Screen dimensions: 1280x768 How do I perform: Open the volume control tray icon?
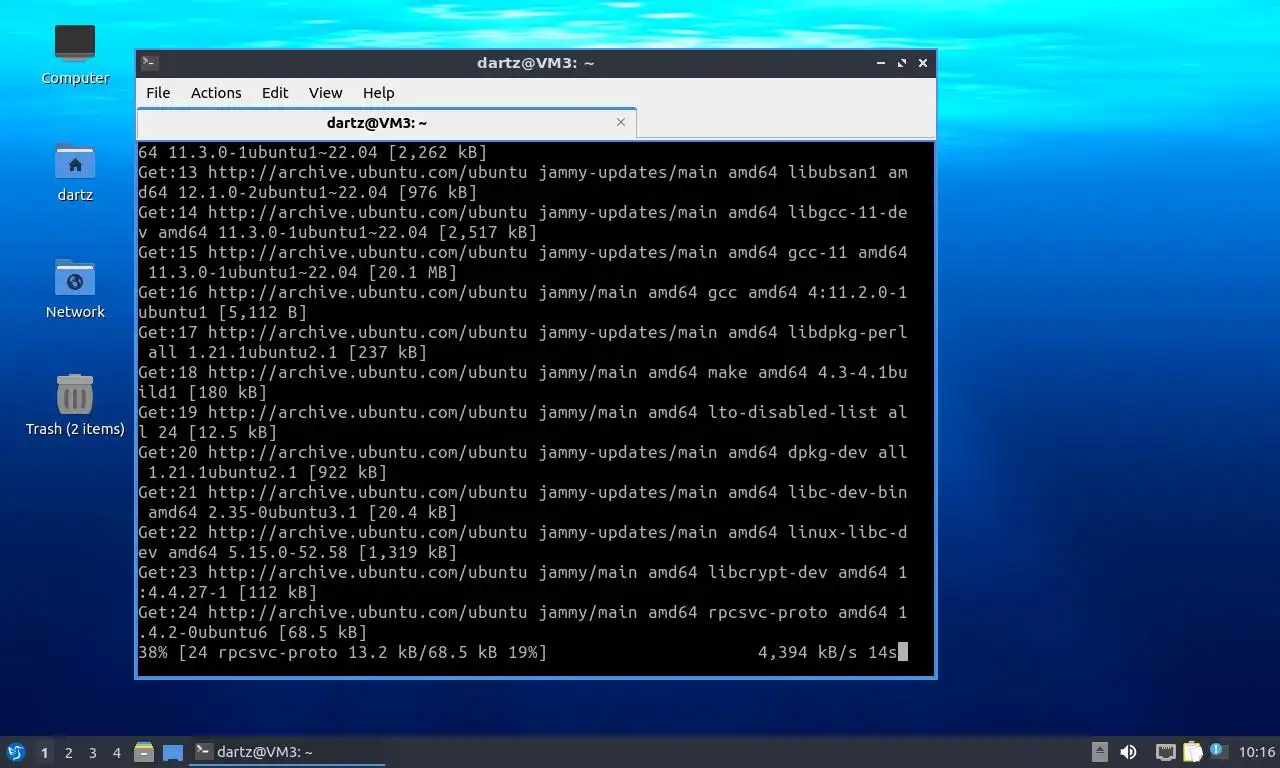click(x=1129, y=752)
